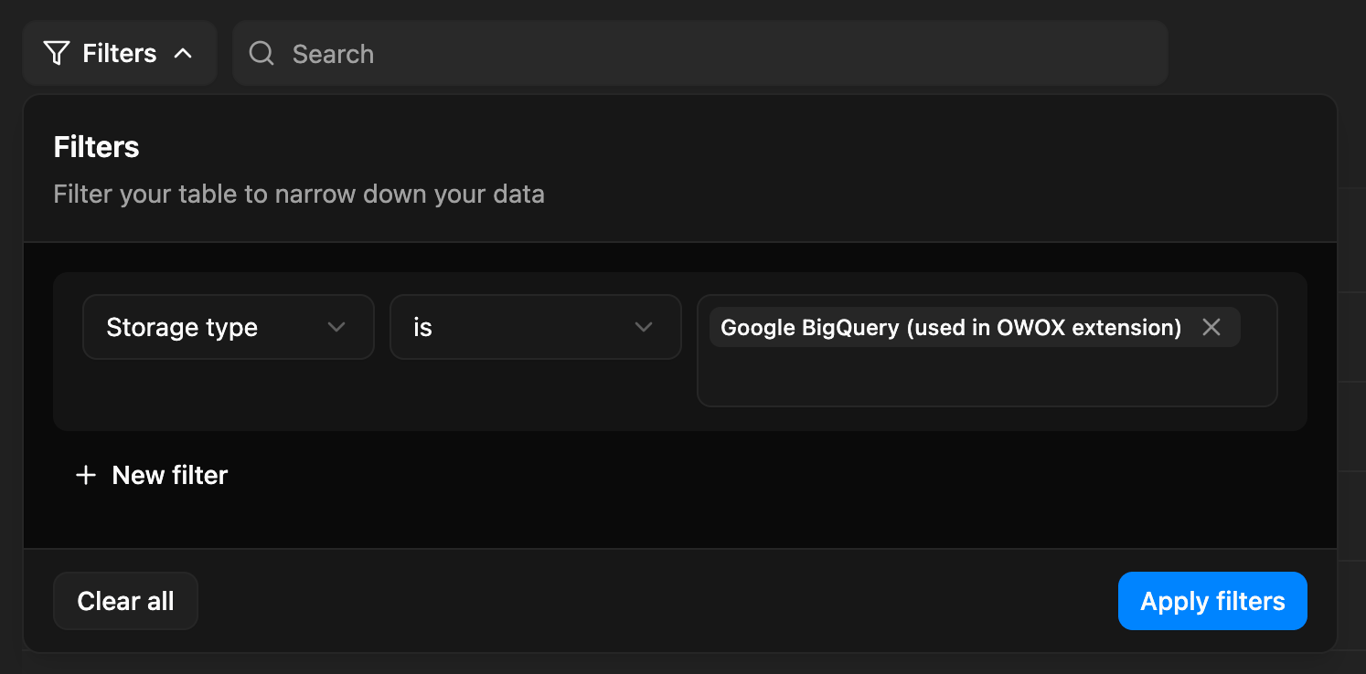The image size is (1366, 674).
Task: Clear all active filters
Action: pos(125,600)
